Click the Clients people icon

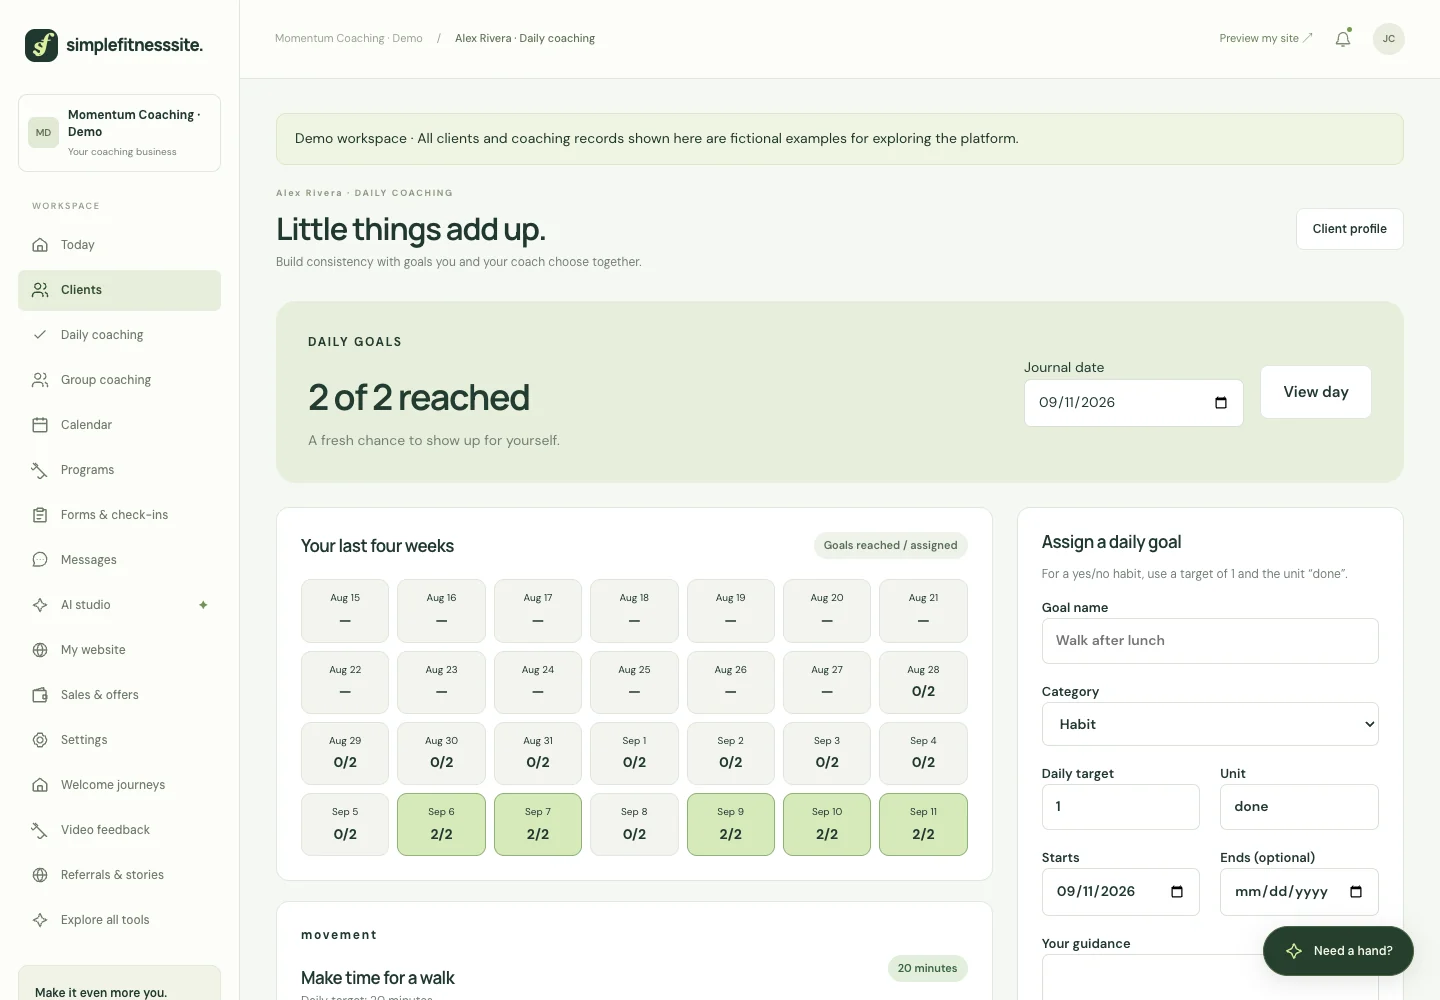(x=40, y=290)
